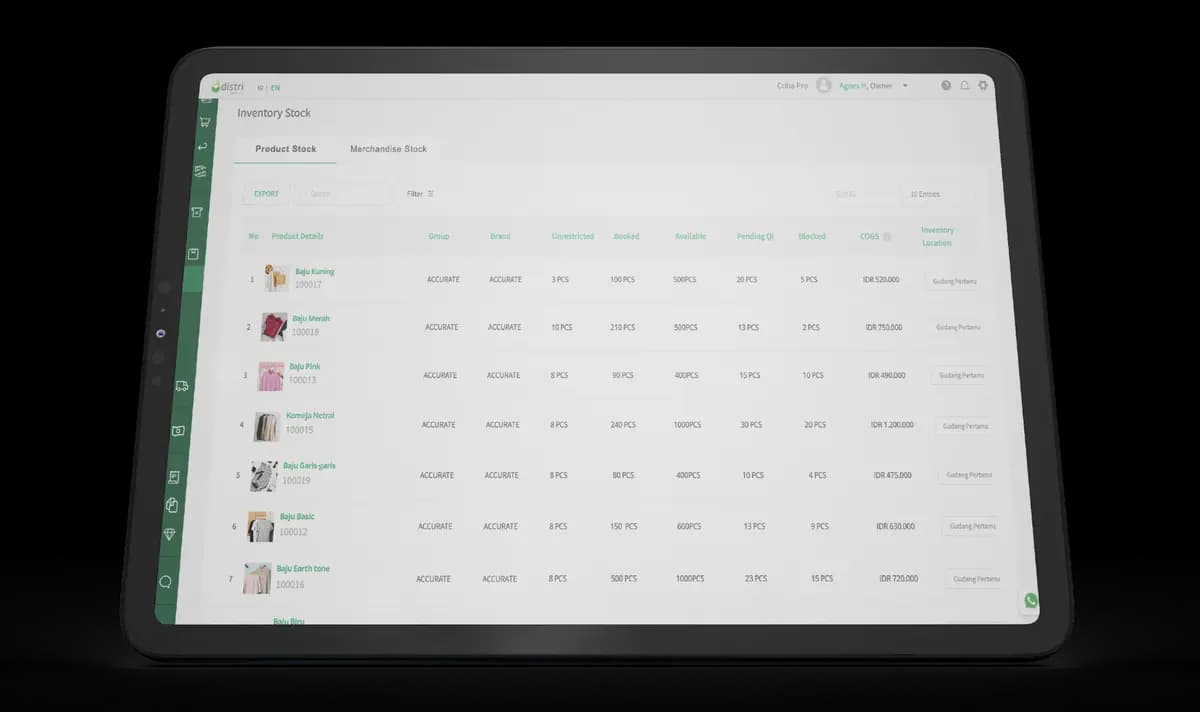Open the diamond sidebar icon
The image size is (1200, 712).
coord(169,534)
